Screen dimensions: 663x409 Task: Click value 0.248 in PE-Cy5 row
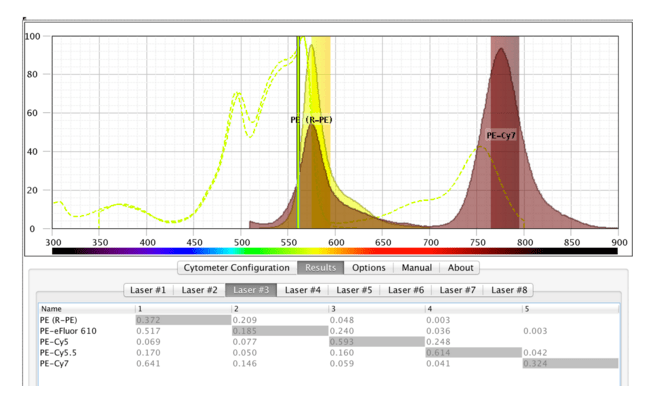pos(438,342)
